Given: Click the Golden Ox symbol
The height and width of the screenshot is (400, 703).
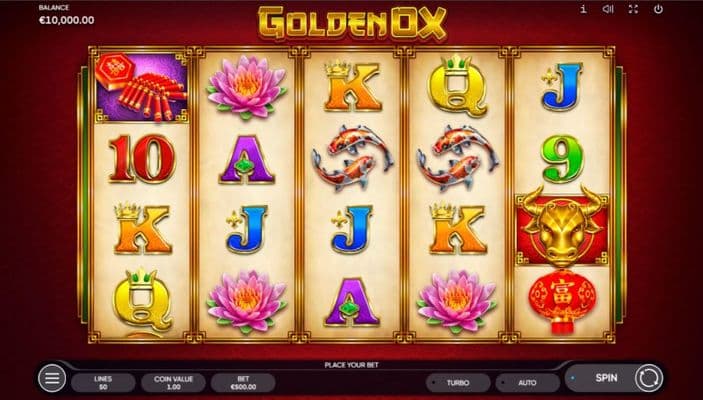Looking at the screenshot, I should pyautogui.click(x=562, y=227).
